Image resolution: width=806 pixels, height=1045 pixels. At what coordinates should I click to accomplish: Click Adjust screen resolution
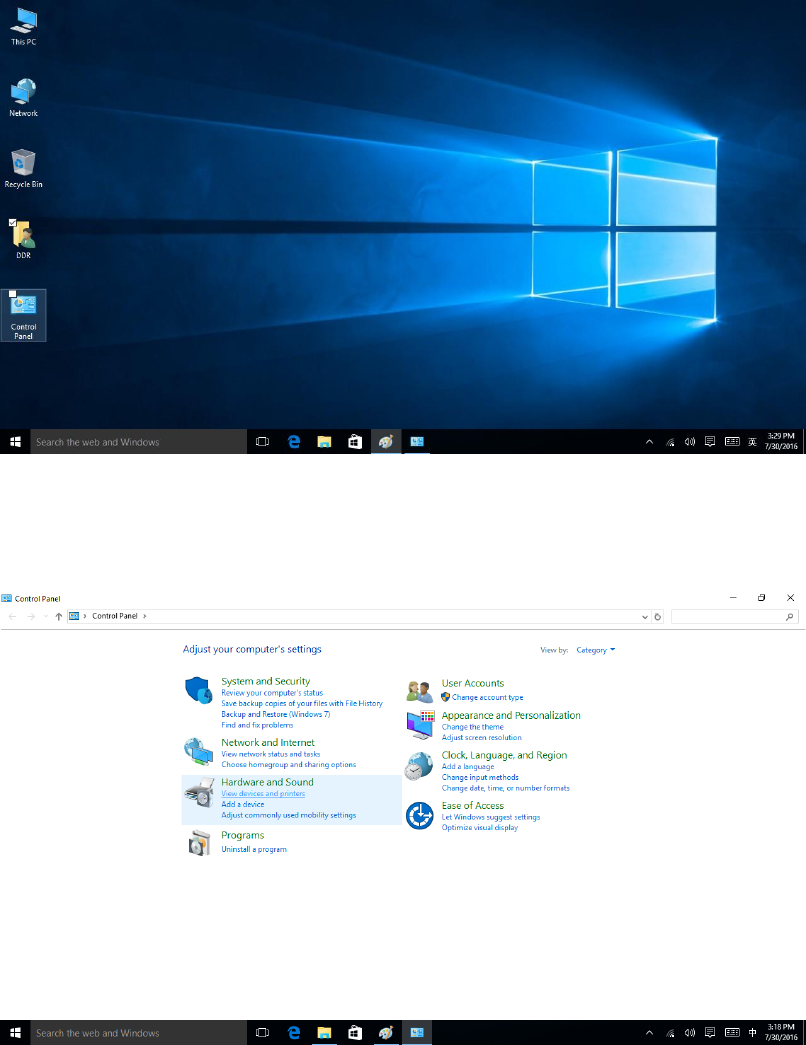pos(481,738)
